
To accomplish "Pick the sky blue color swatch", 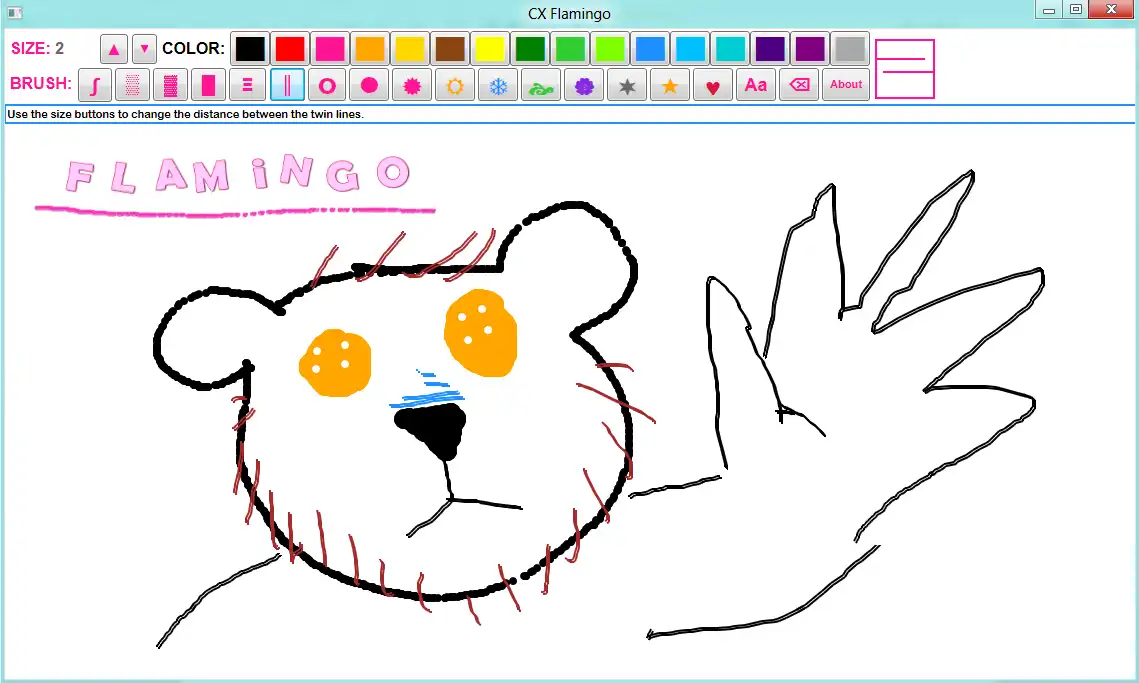I will (690, 49).
